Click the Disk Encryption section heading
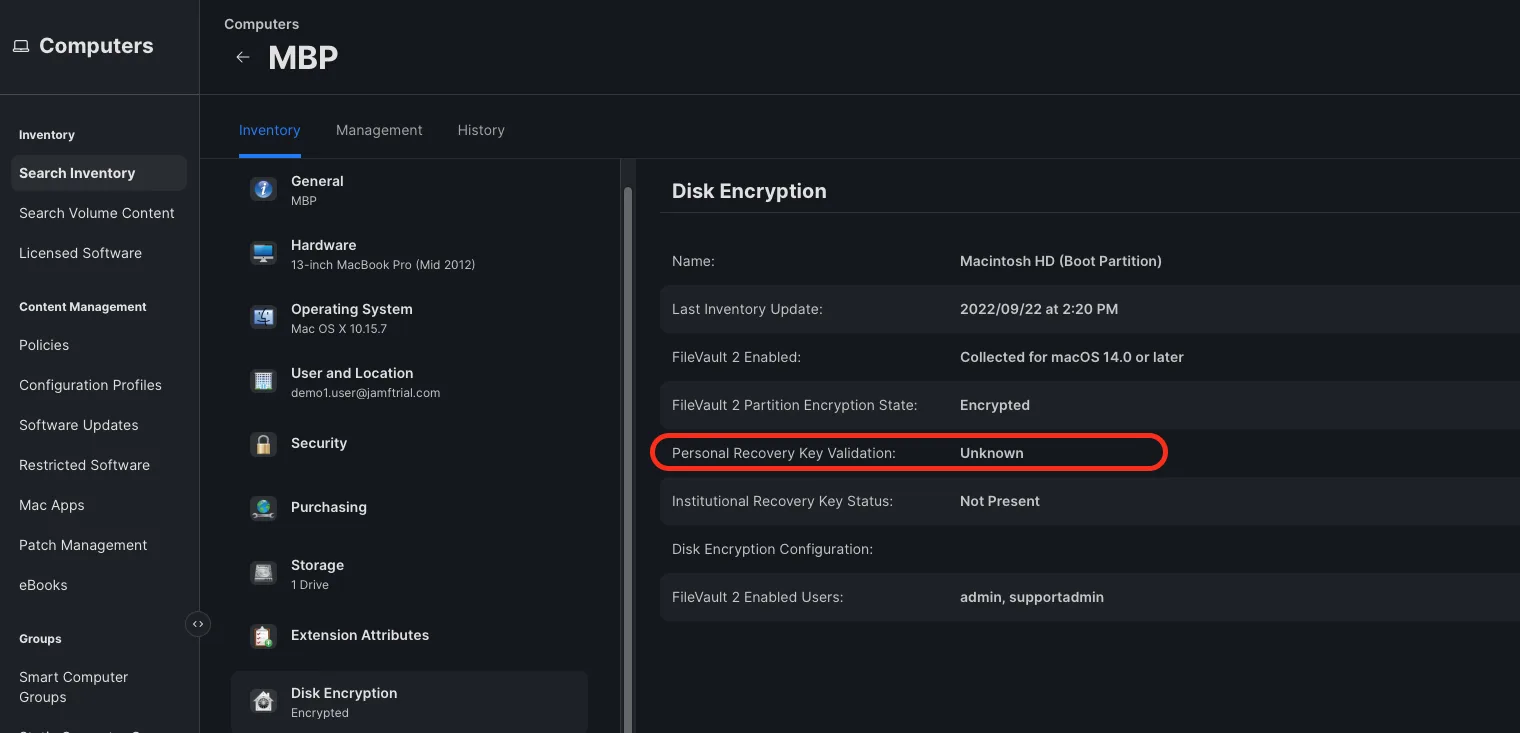This screenshot has height=733, width=1520. (x=749, y=191)
